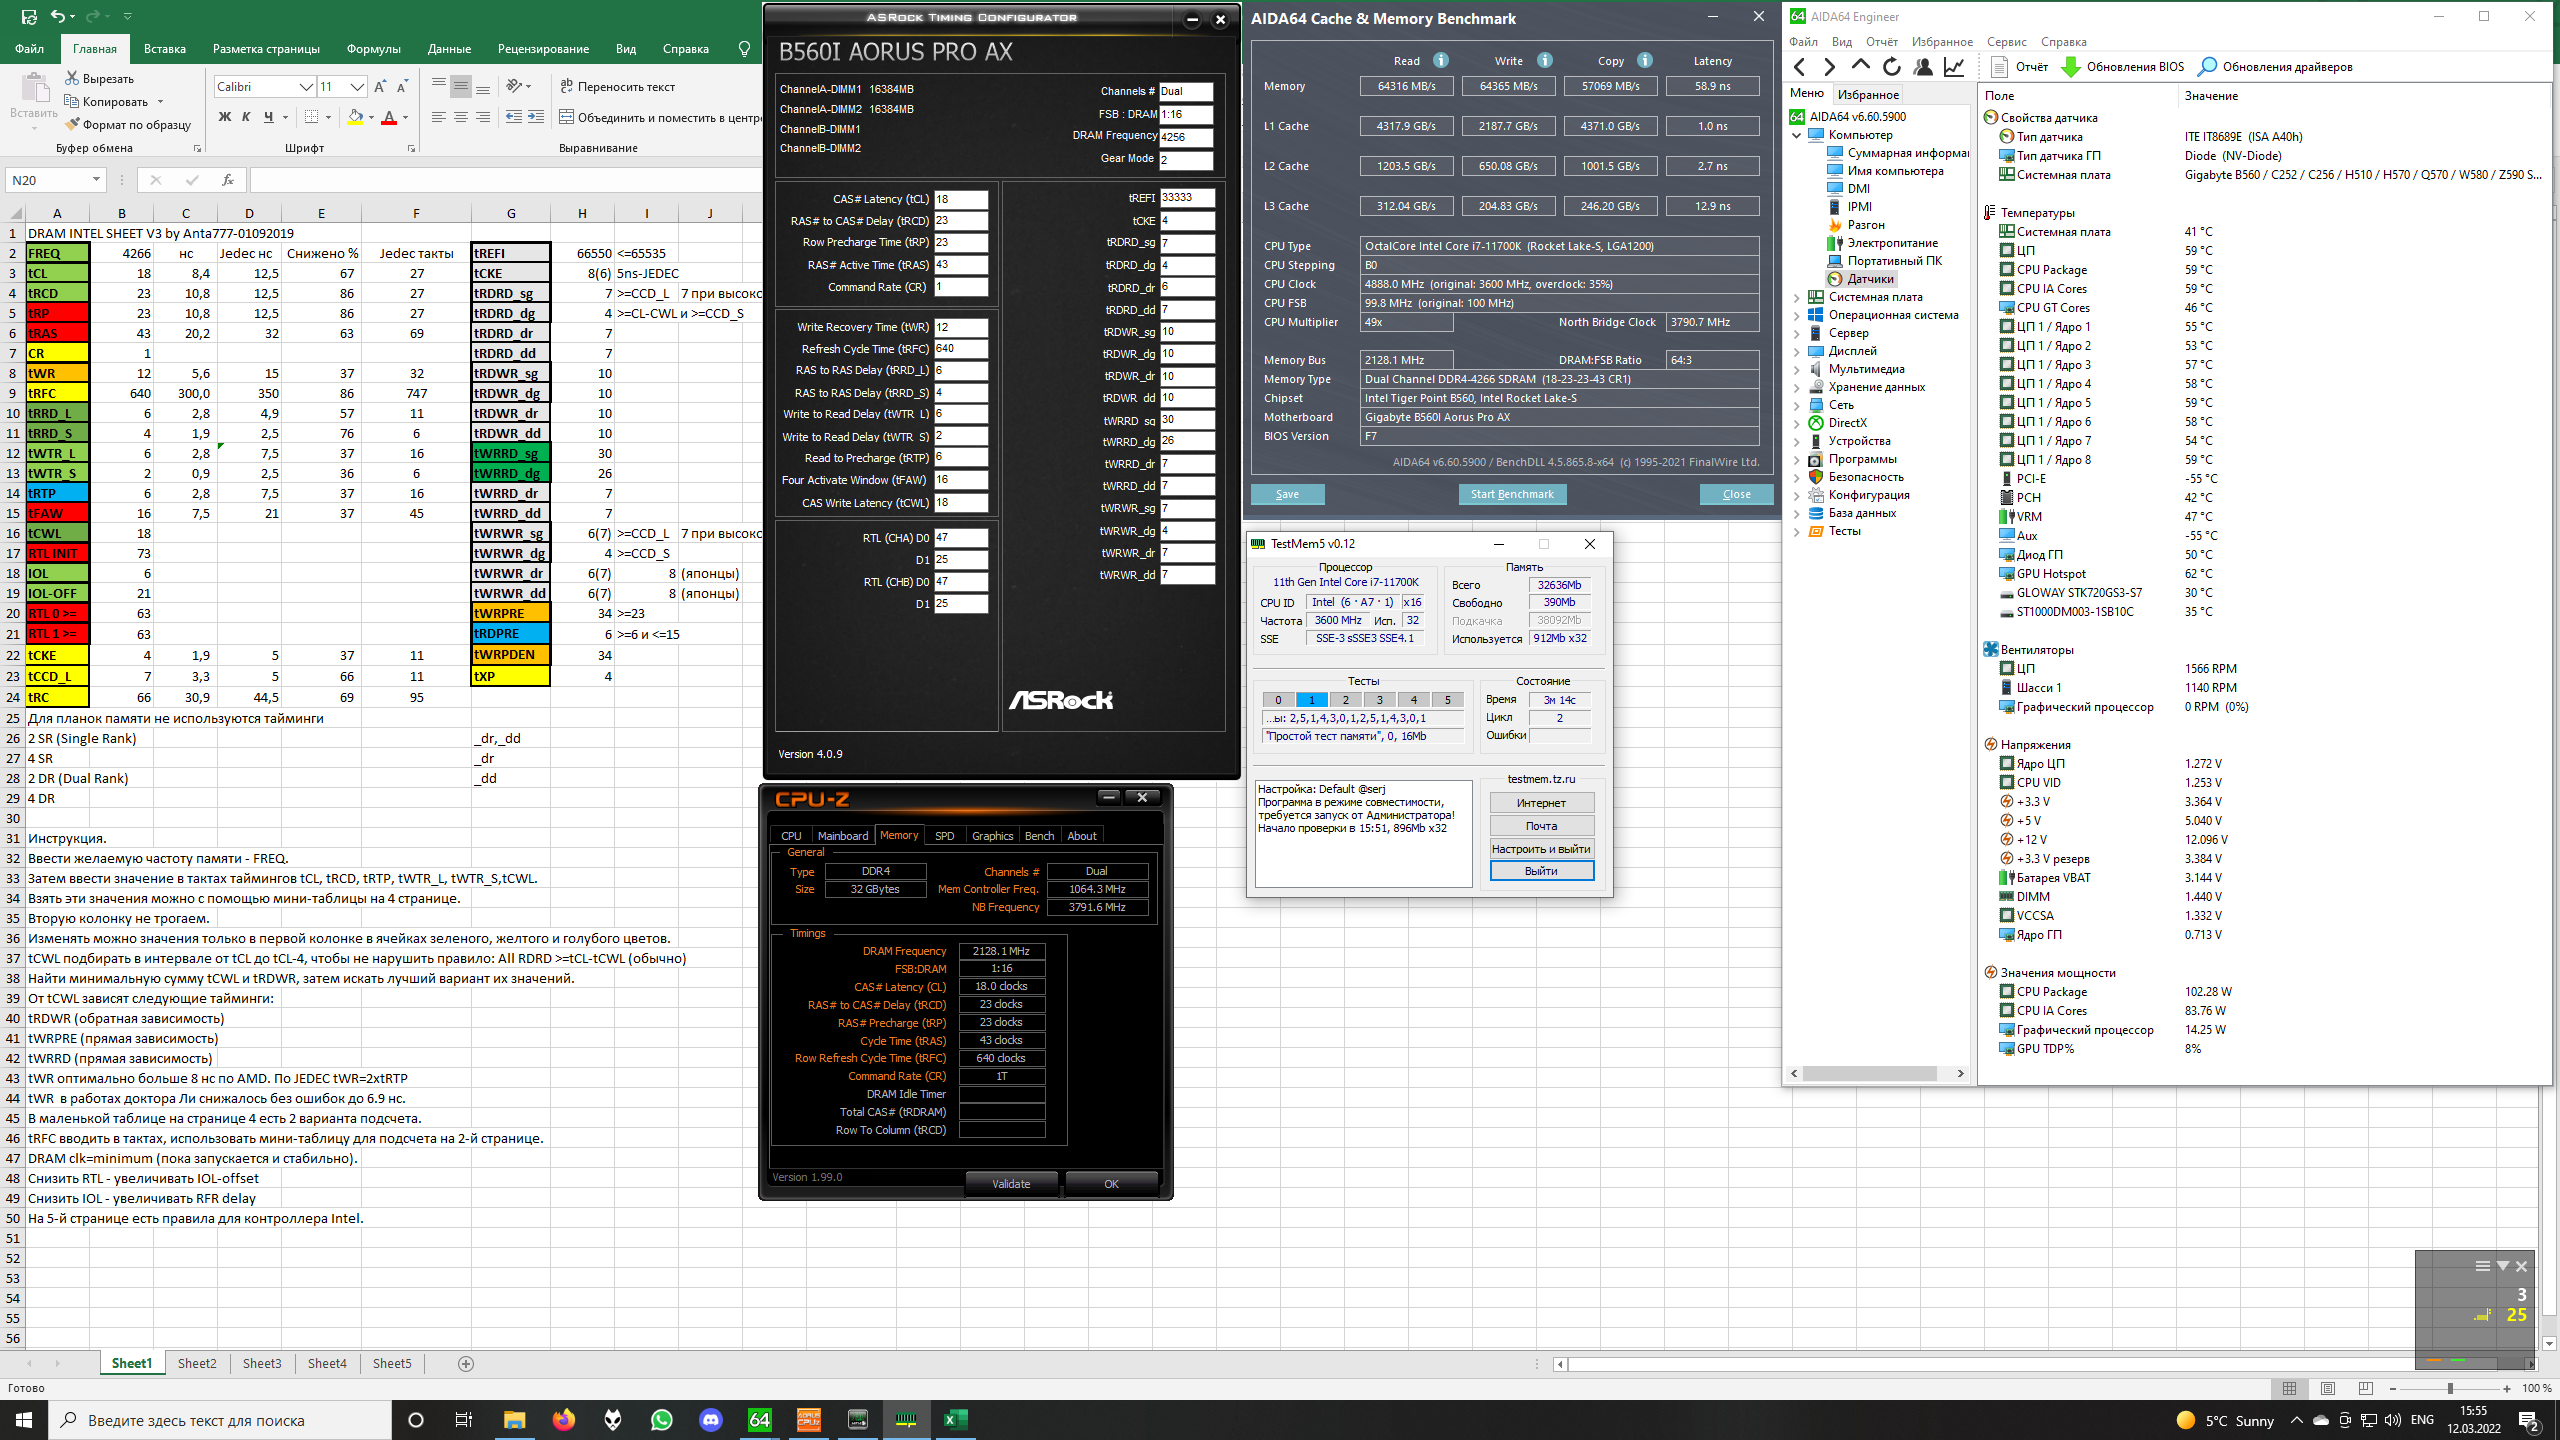This screenshot has height=1440, width=2560.
Task: Click the AIDA64 refresh icon
Action: (1891, 67)
